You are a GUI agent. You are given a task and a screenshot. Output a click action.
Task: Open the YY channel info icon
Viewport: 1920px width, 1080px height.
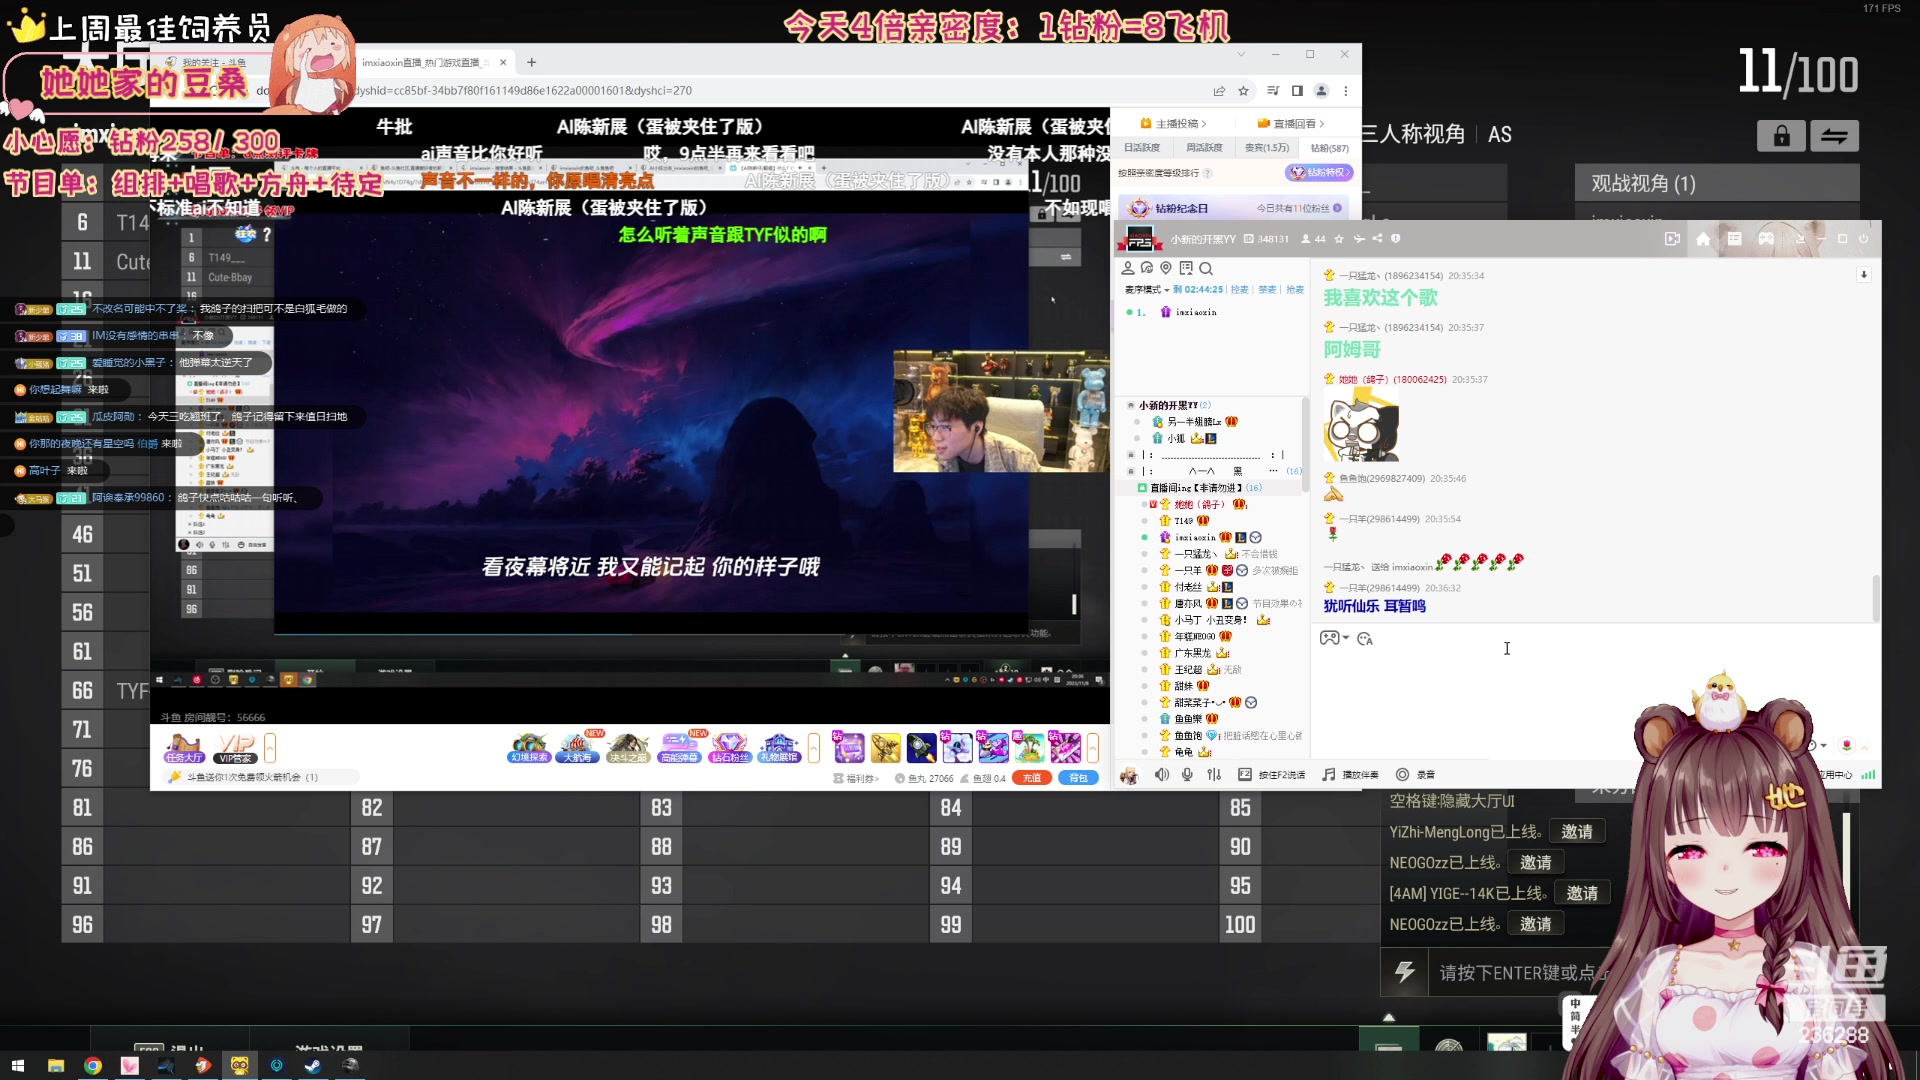click(x=1396, y=239)
